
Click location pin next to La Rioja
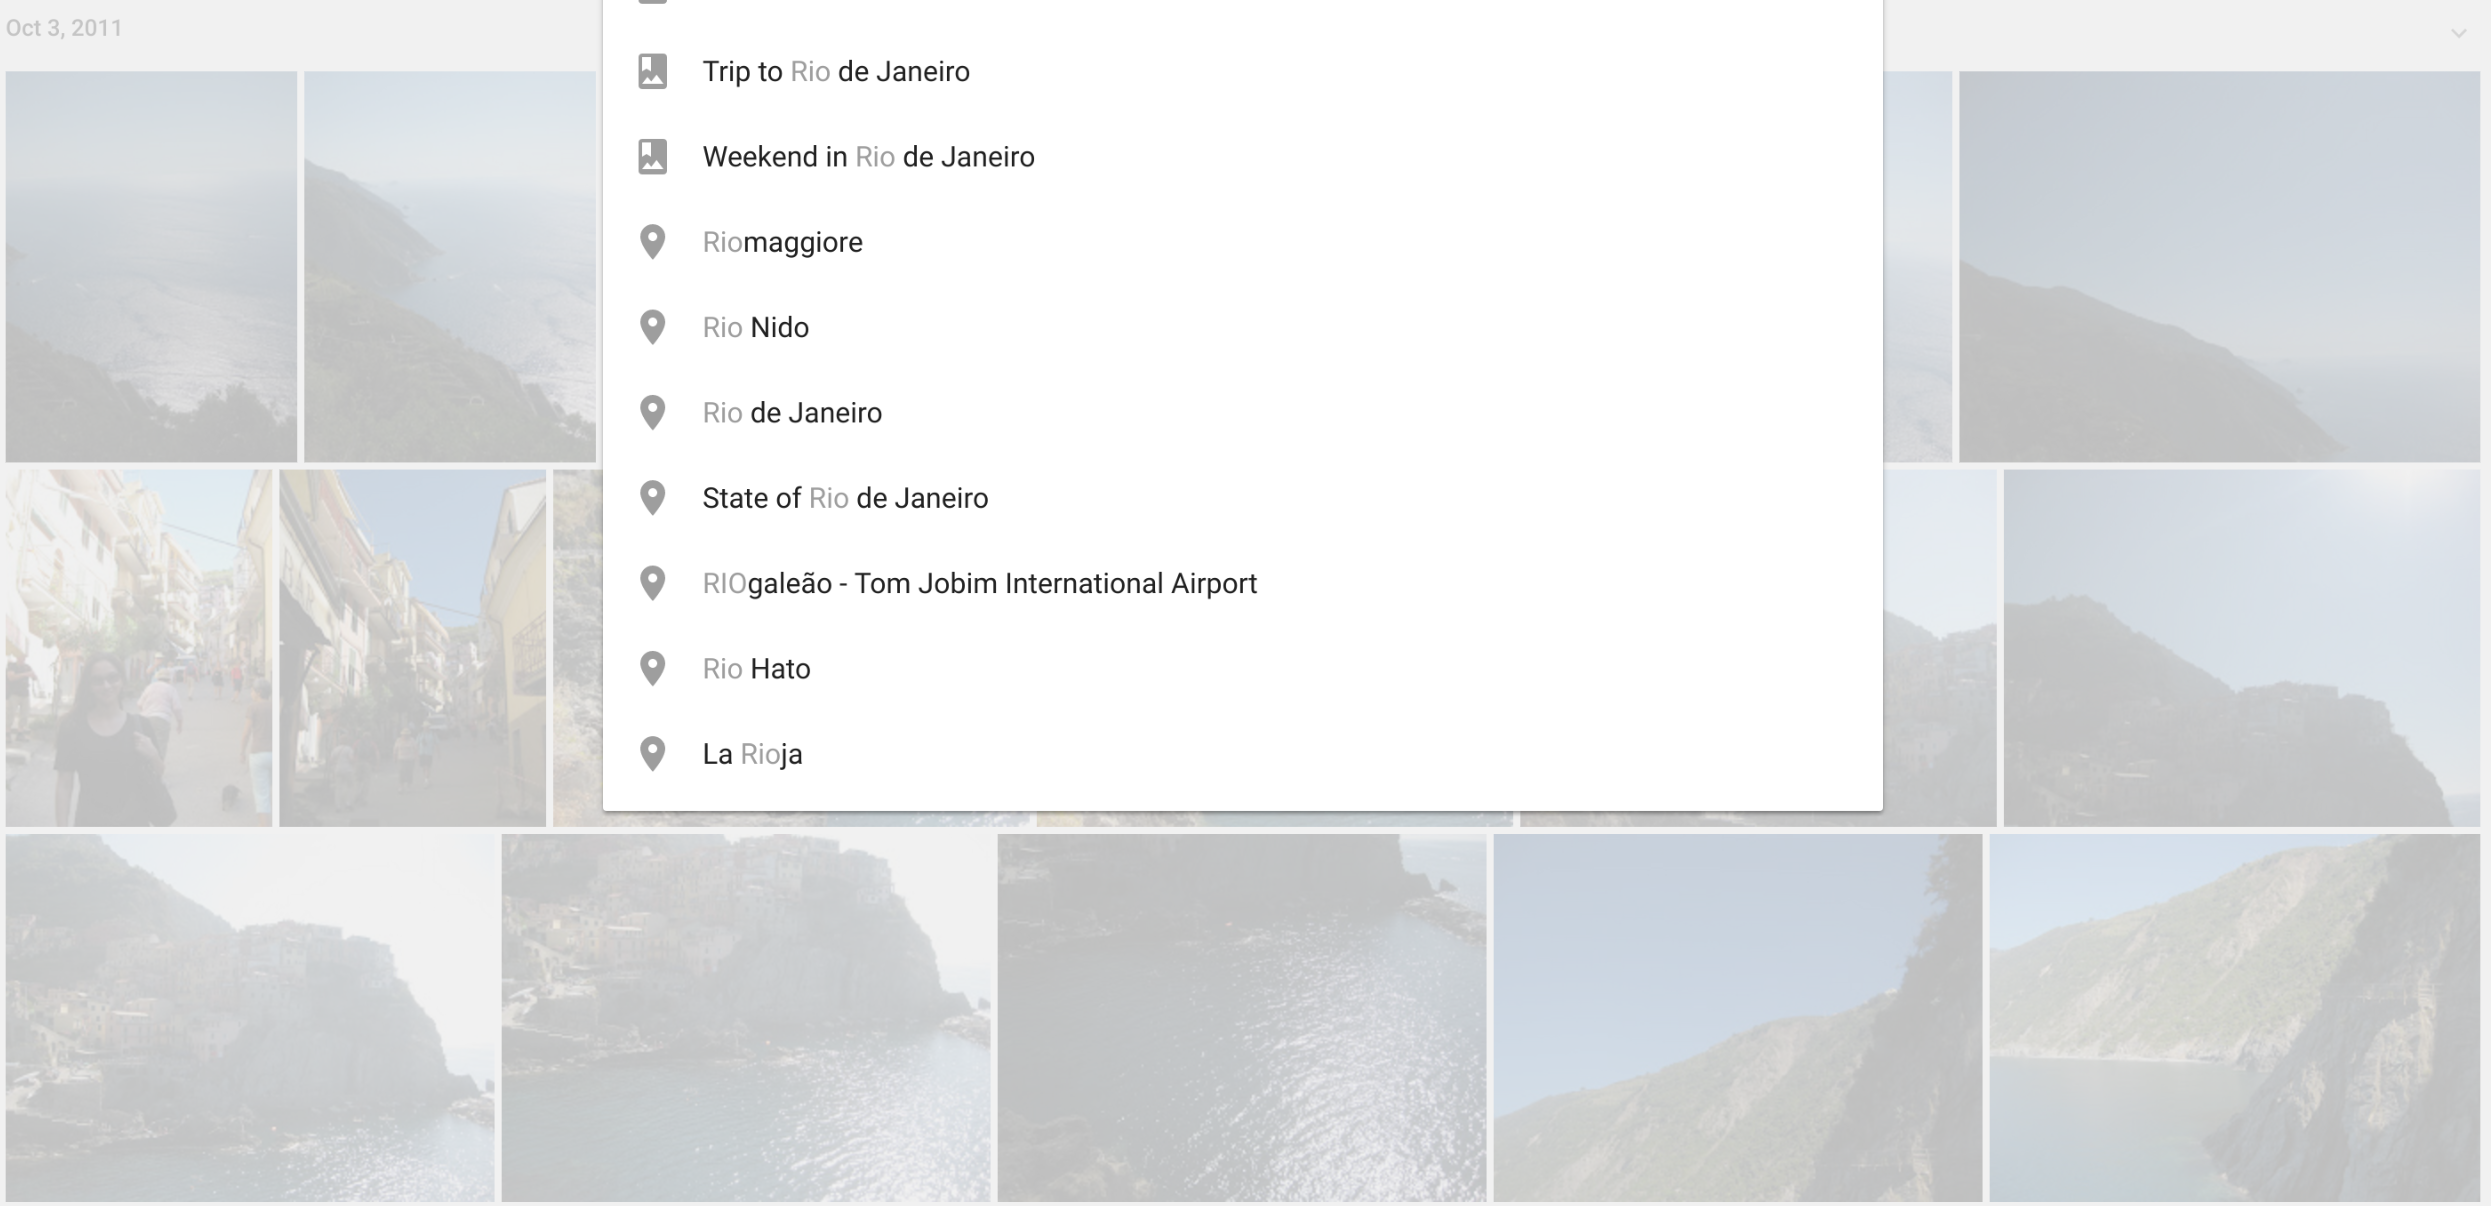click(652, 754)
